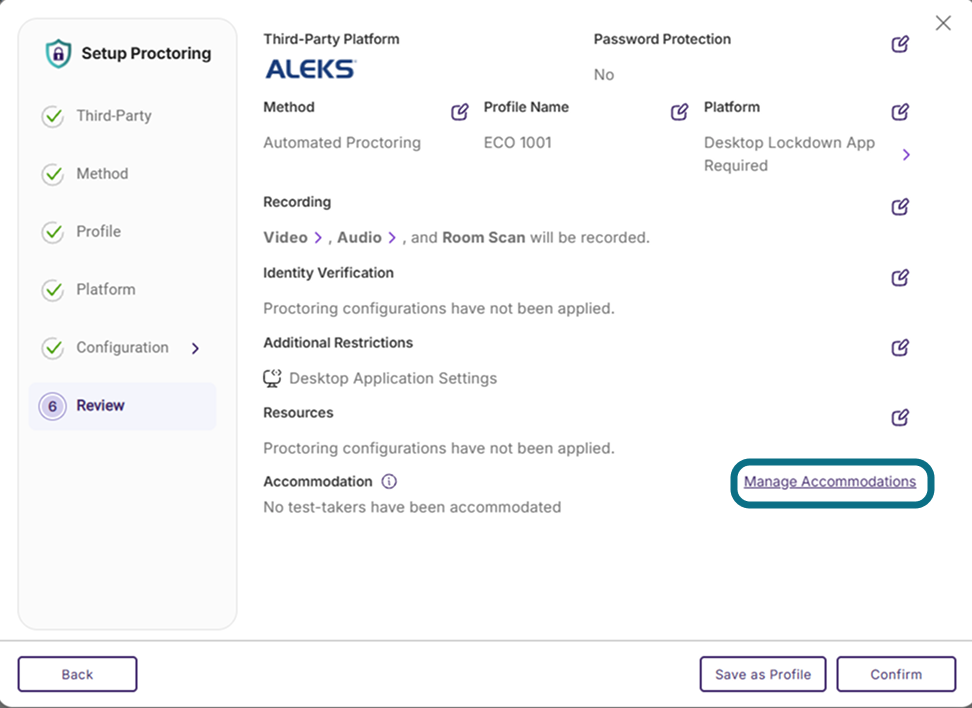Confirm the proctoring setup
The image size is (972, 708).
click(896, 674)
